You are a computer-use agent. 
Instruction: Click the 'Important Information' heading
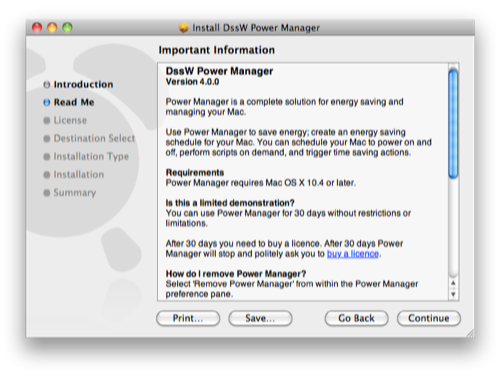pos(217,50)
